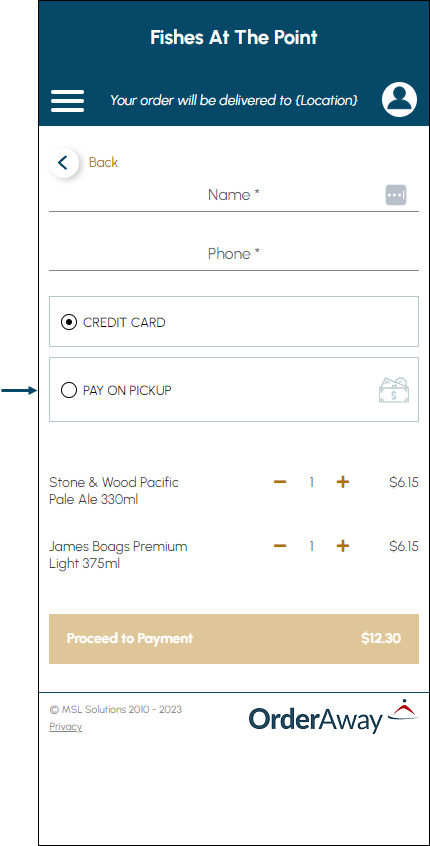Click the Fishes At The Point title
430x846 pixels.
tap(234, 38)
